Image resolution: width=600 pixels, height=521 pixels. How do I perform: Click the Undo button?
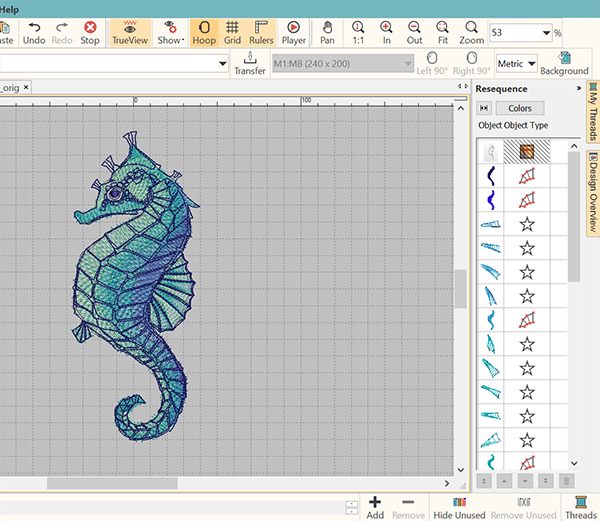pos(34,31)
